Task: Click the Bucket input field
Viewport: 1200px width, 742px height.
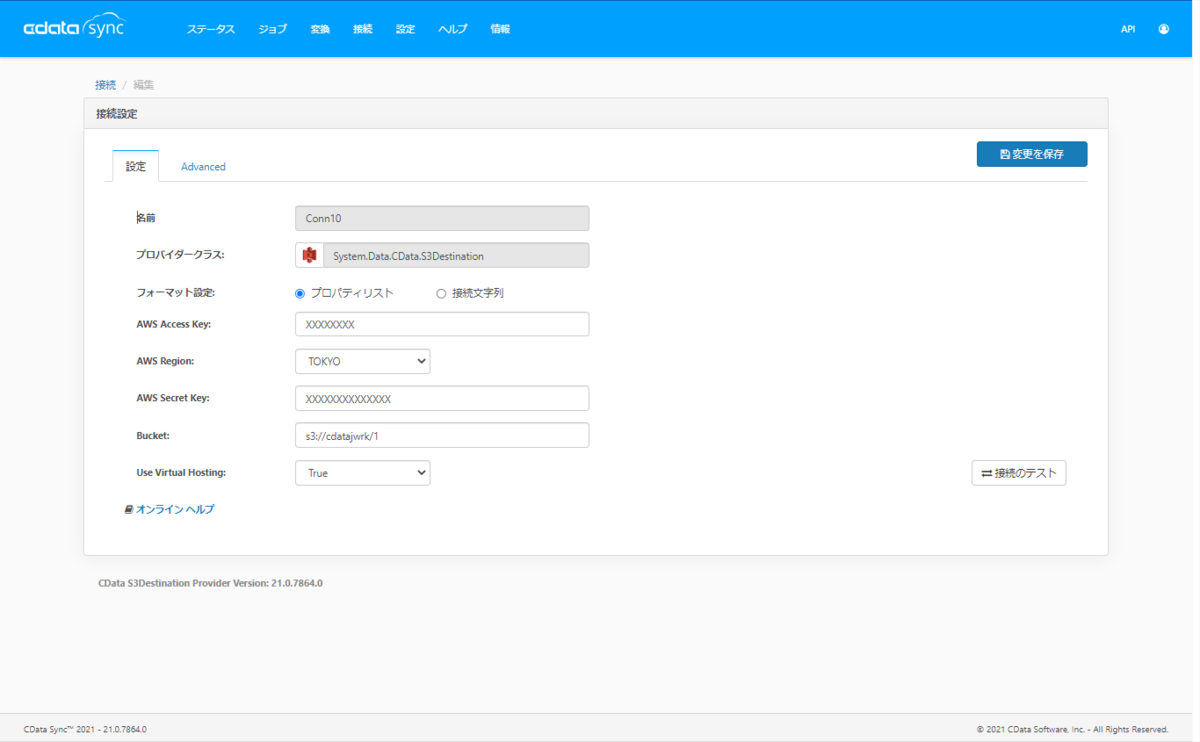Action: [442, 435]
